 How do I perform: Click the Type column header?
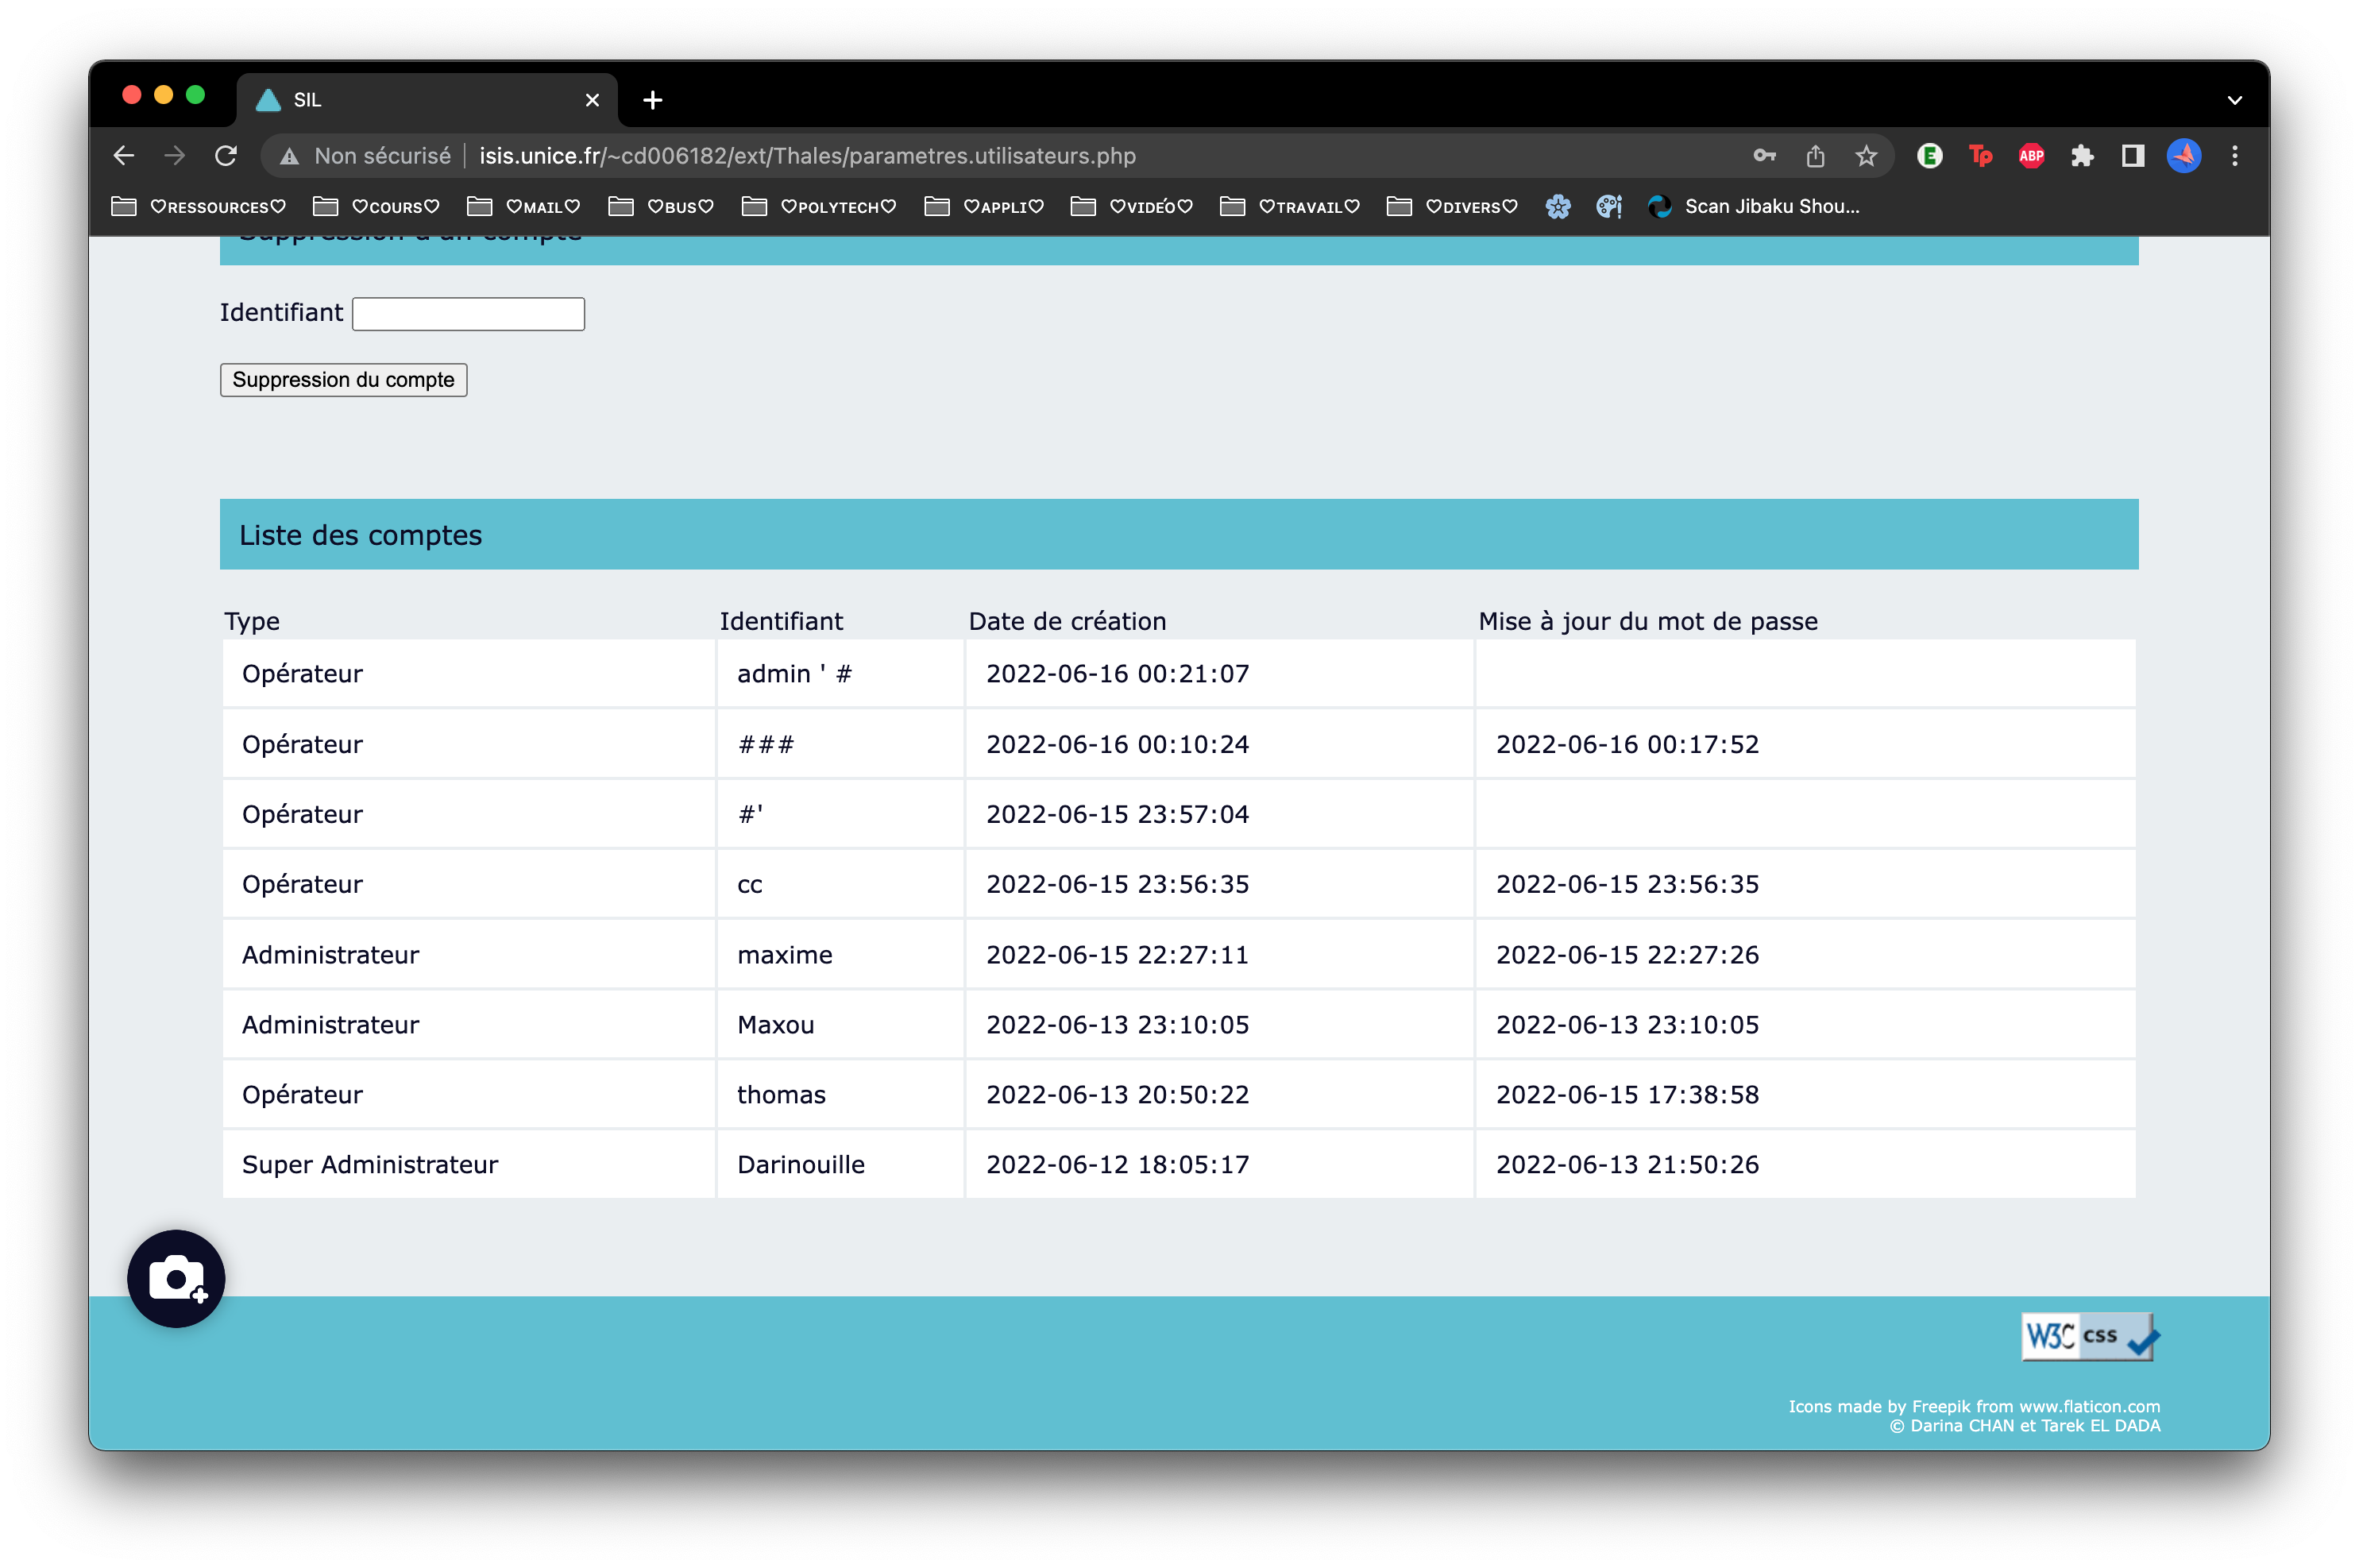click(x=252, y=622)
